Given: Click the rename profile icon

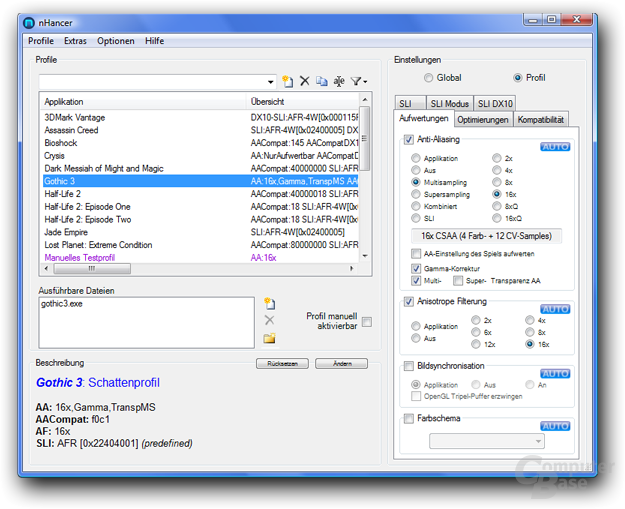Looking at the screenshot, I should pyautogui.click(x=339, y=81).
